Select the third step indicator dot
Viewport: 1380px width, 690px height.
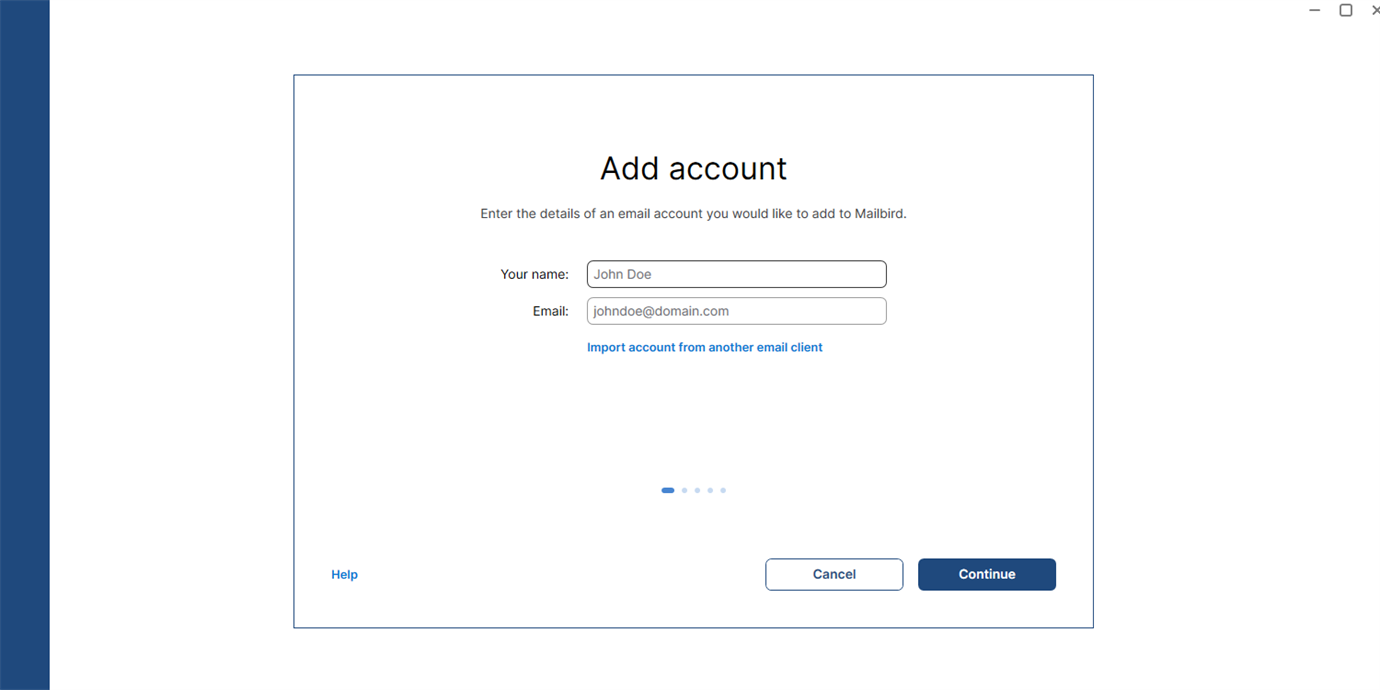click(x=697, y=490)
